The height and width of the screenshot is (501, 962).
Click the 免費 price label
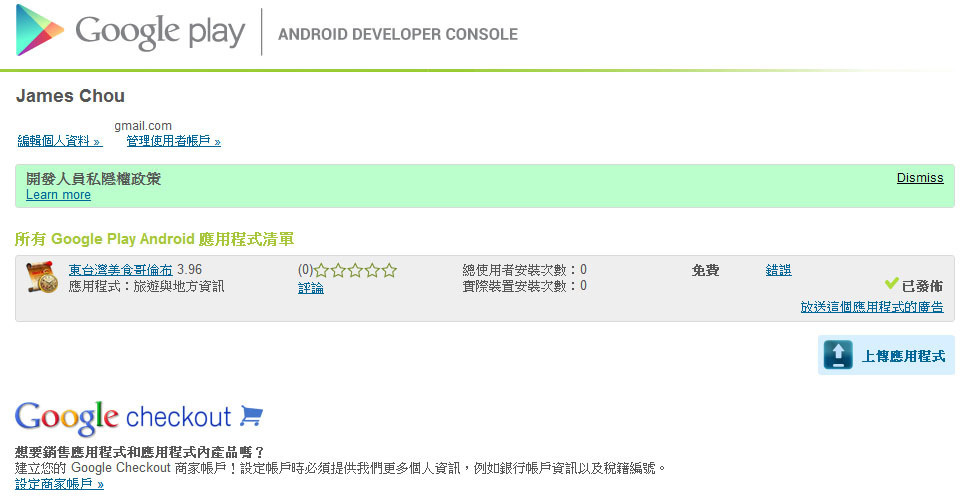coord(705,270)
